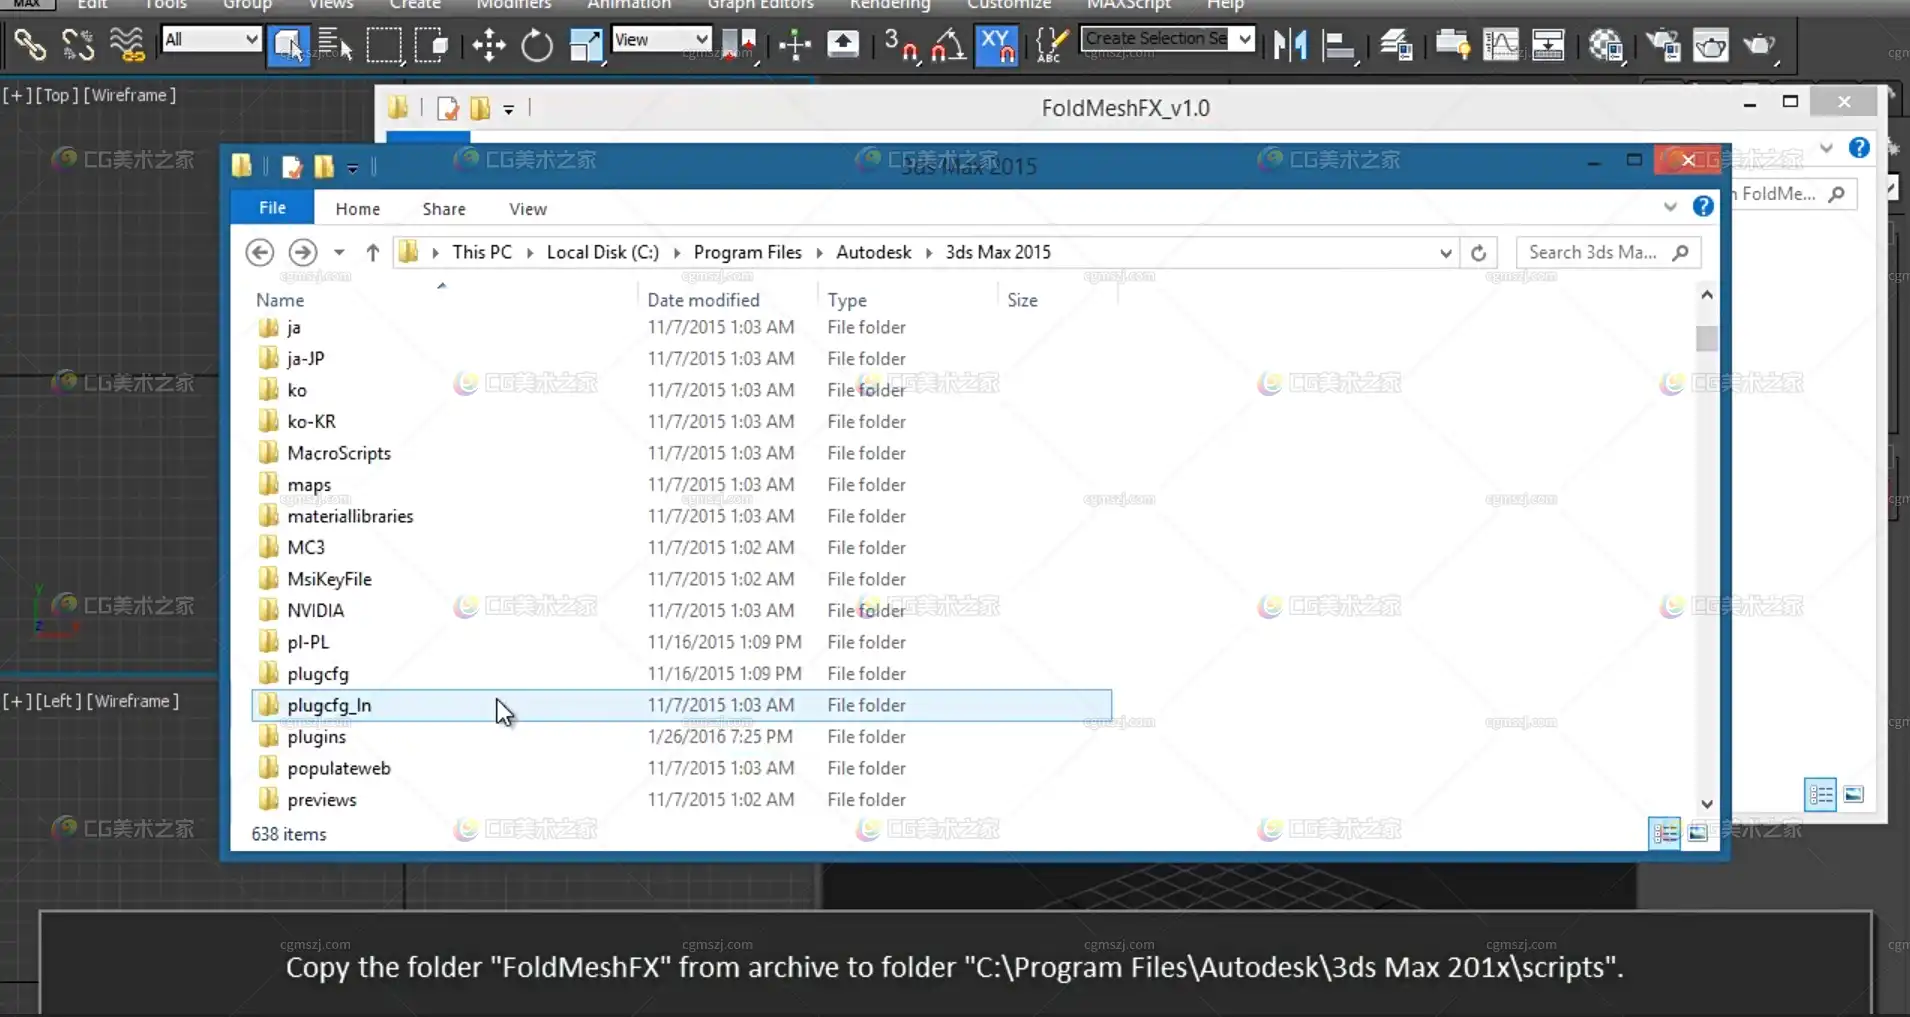This screenshot has height=1017, width=1910.
Task: Select the Select and Scale tool
Action: coord(586,45)
